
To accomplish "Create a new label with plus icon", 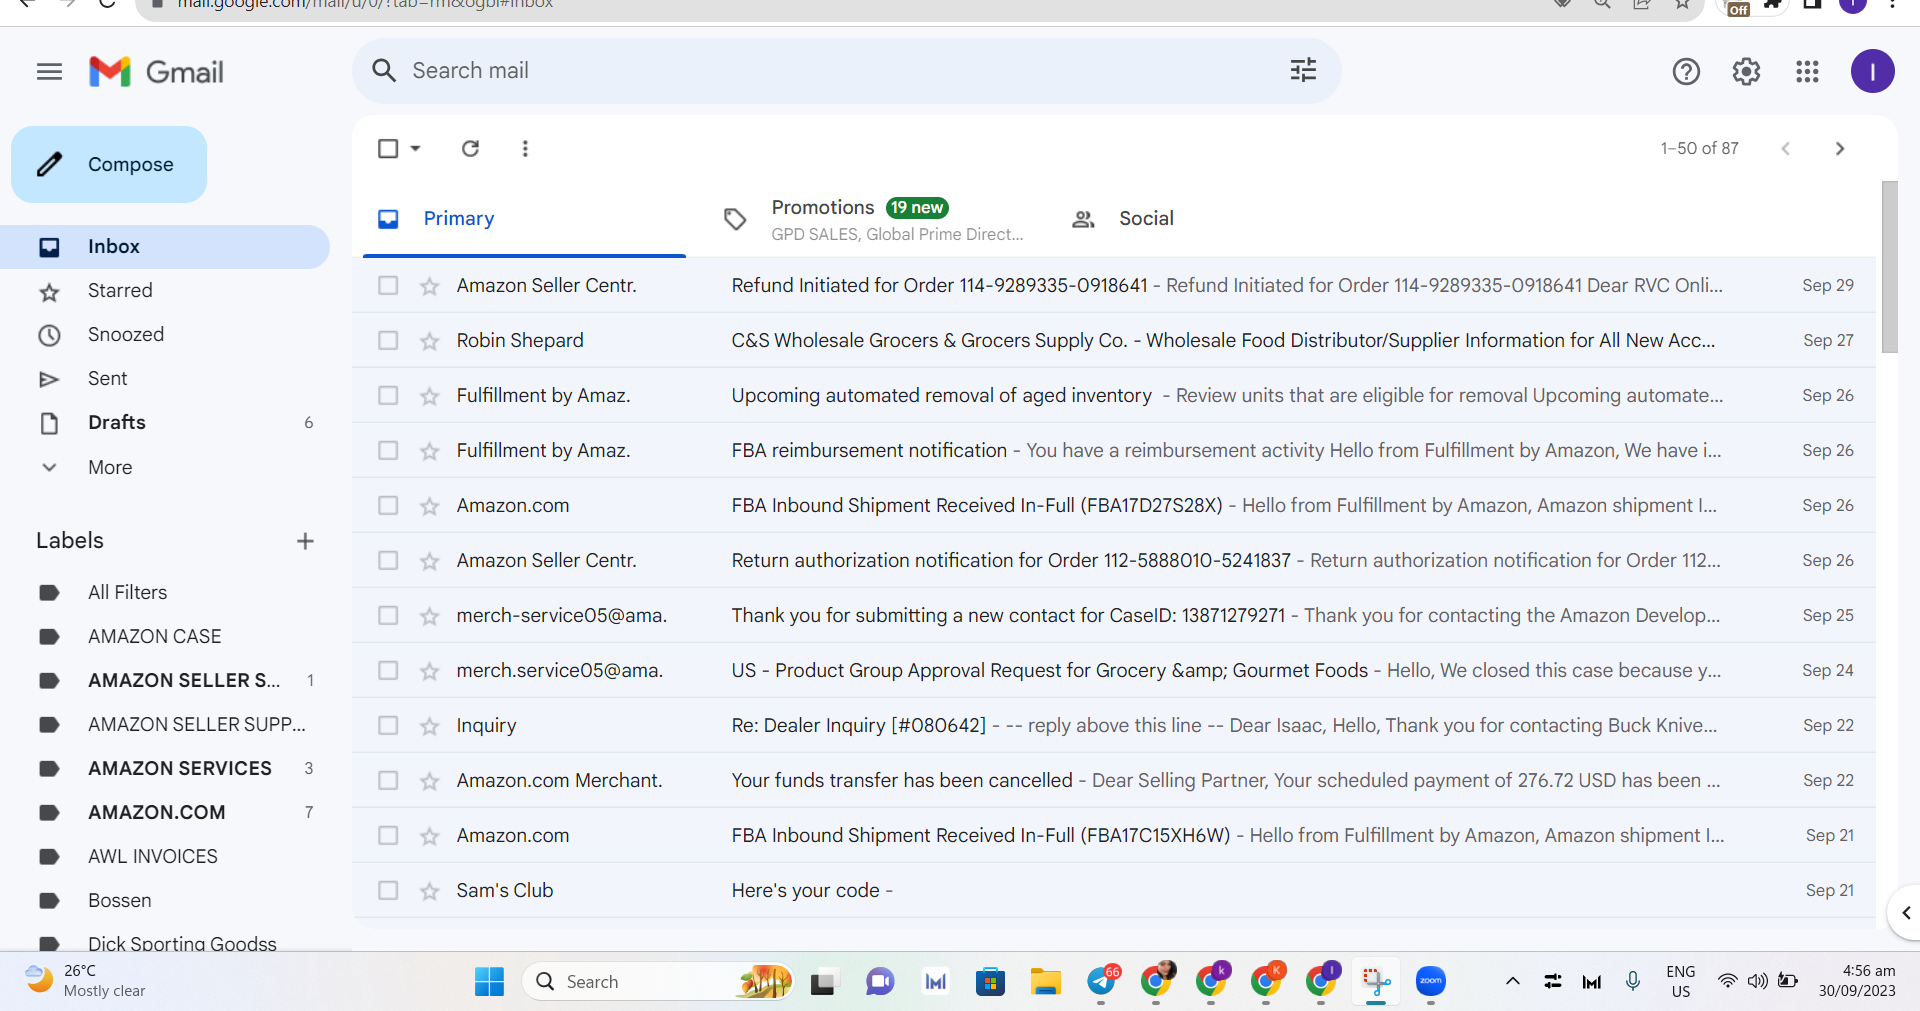I will (305, 541).
